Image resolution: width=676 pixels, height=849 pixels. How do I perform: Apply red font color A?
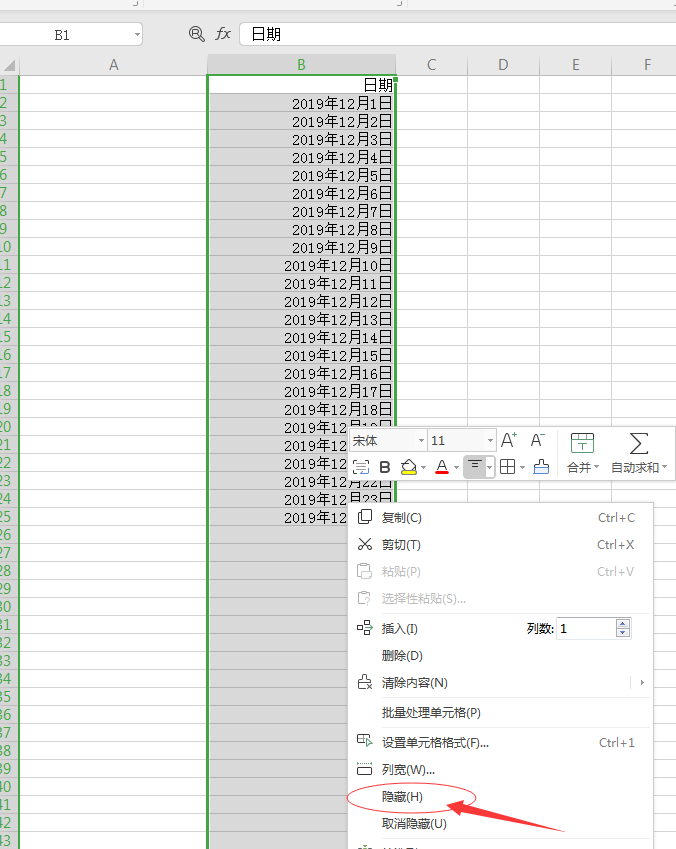click(x=442, y=467)
